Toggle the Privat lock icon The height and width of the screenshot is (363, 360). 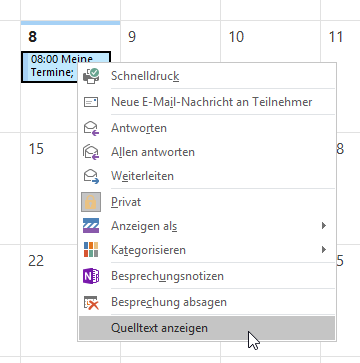pos(91,202)
